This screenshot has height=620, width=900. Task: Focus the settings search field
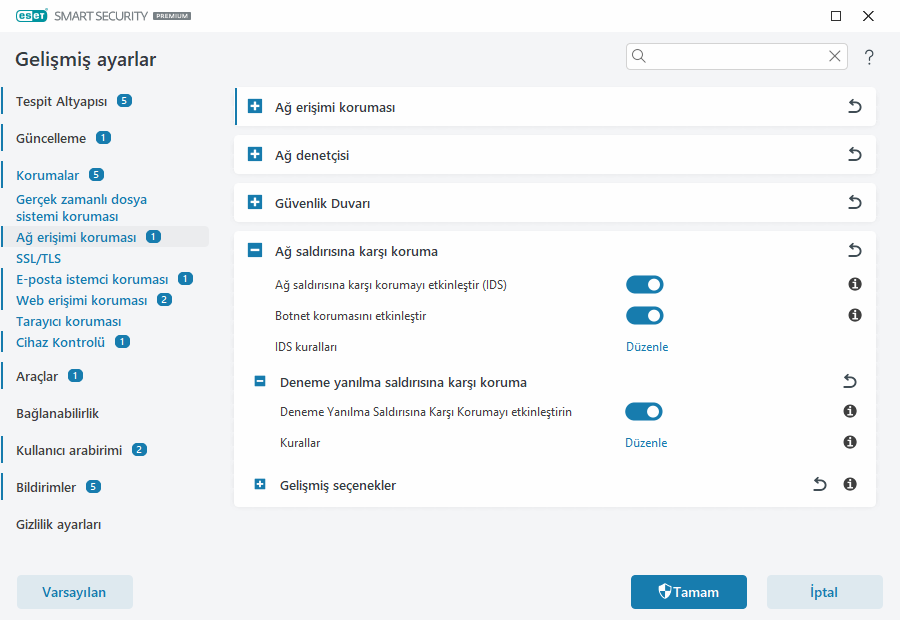[735, 56]
